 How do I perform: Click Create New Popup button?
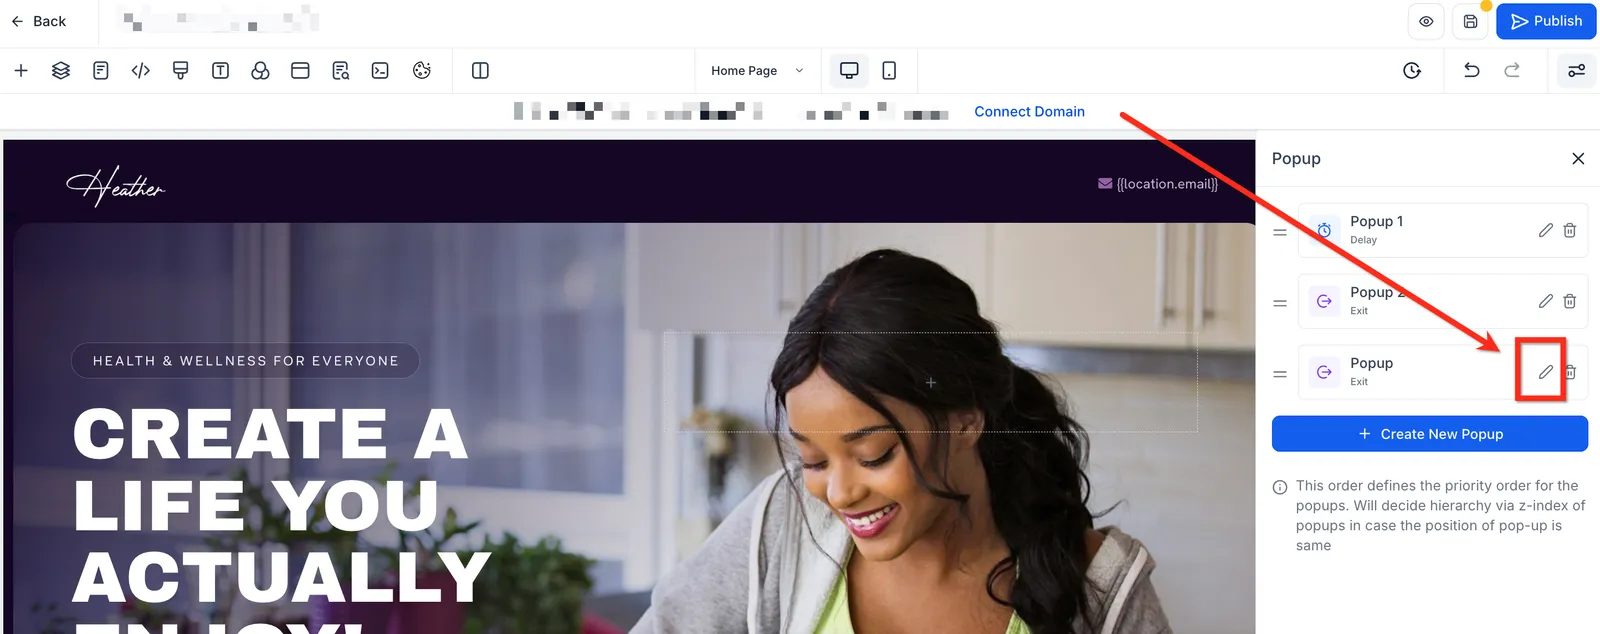1430,434
